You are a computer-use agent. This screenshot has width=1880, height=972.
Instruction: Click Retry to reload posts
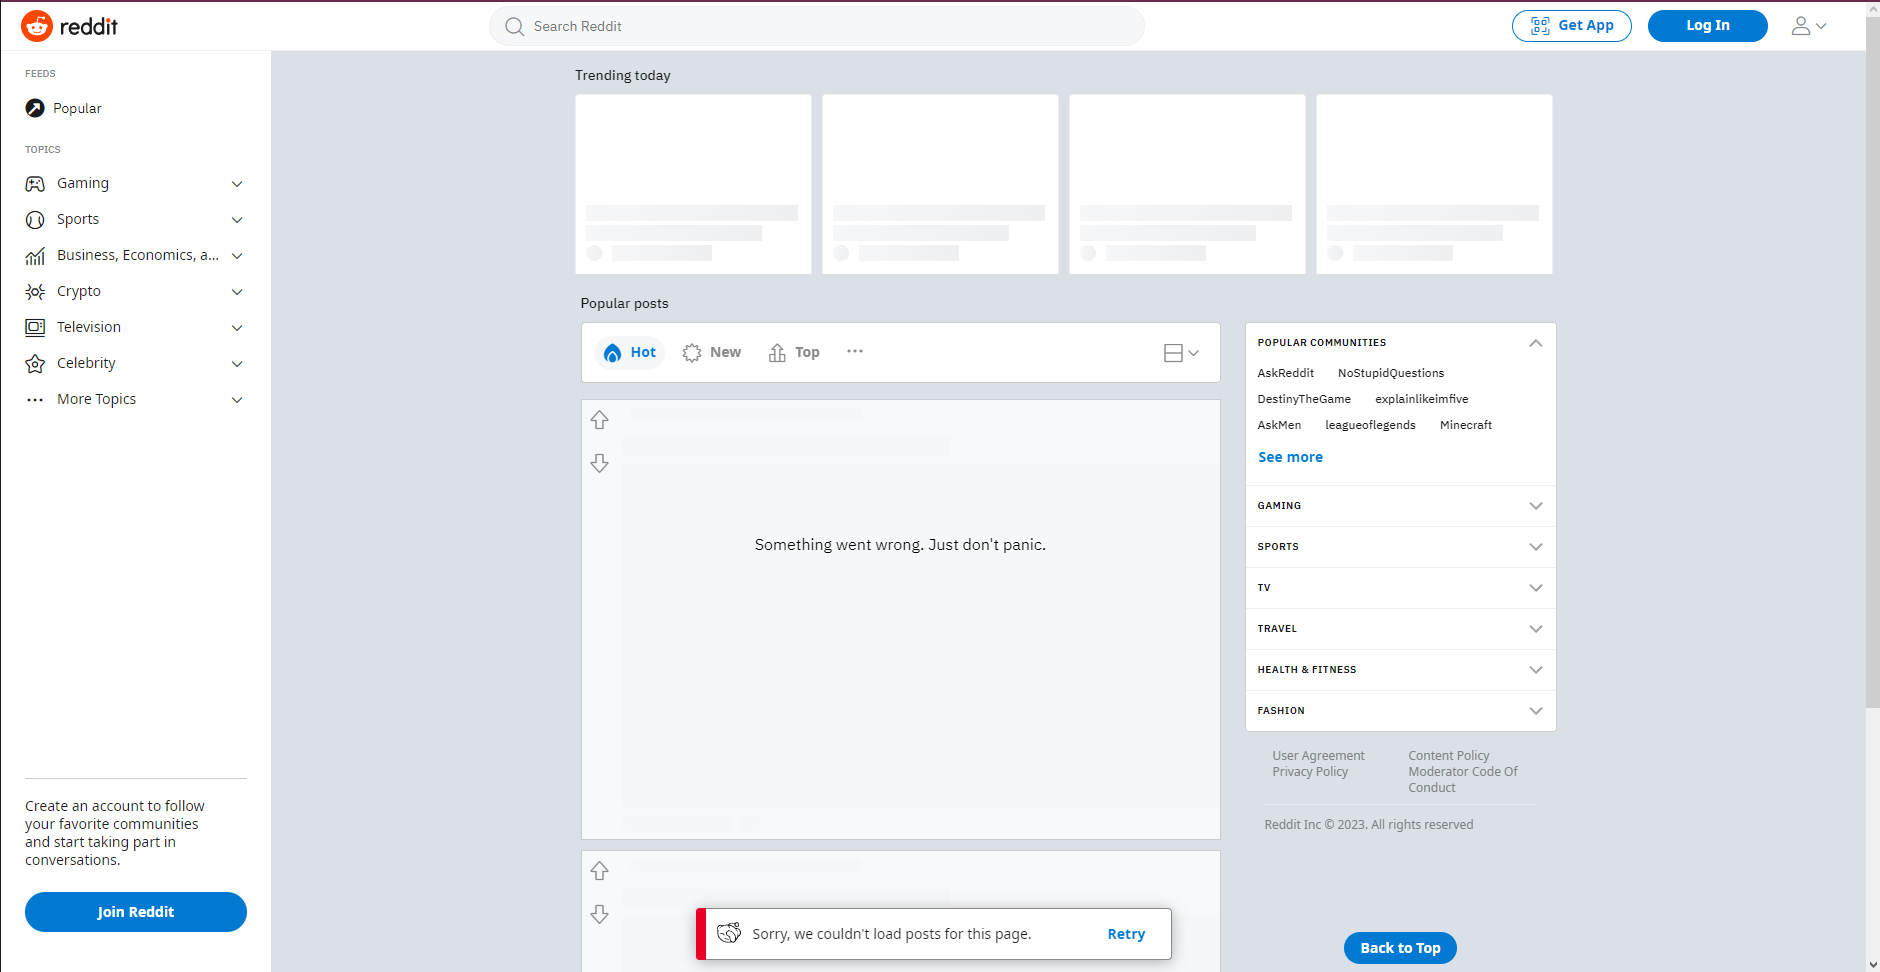point(1126,934)
